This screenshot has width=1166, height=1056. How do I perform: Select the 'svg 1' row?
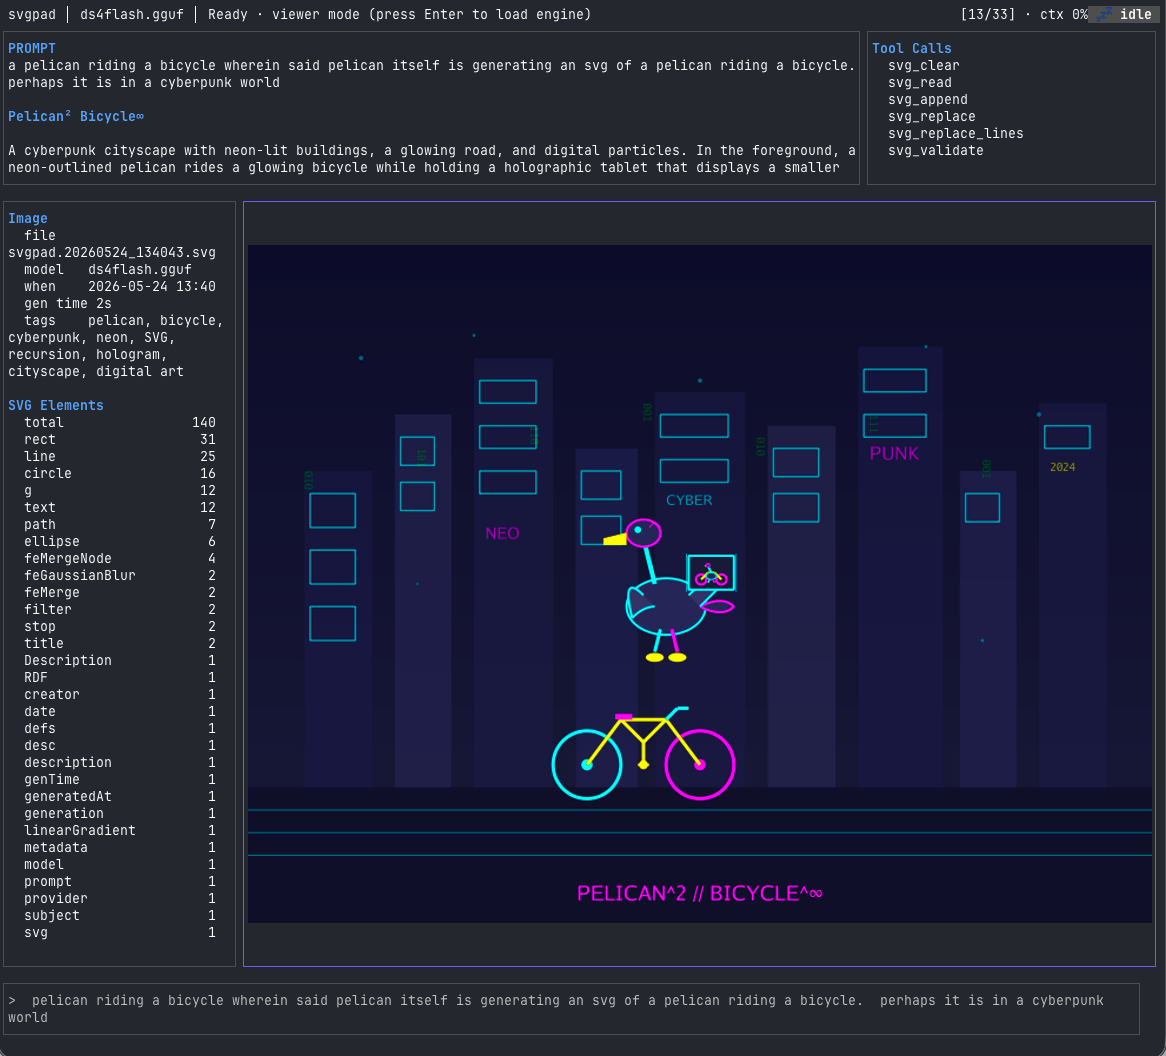(x=120, y=933)
